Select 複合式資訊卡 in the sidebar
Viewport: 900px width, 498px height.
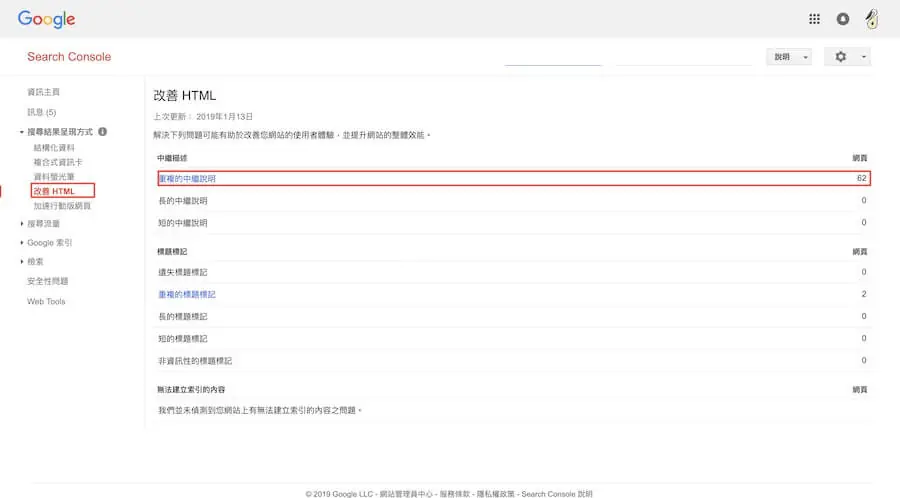(x=58, y=162)
